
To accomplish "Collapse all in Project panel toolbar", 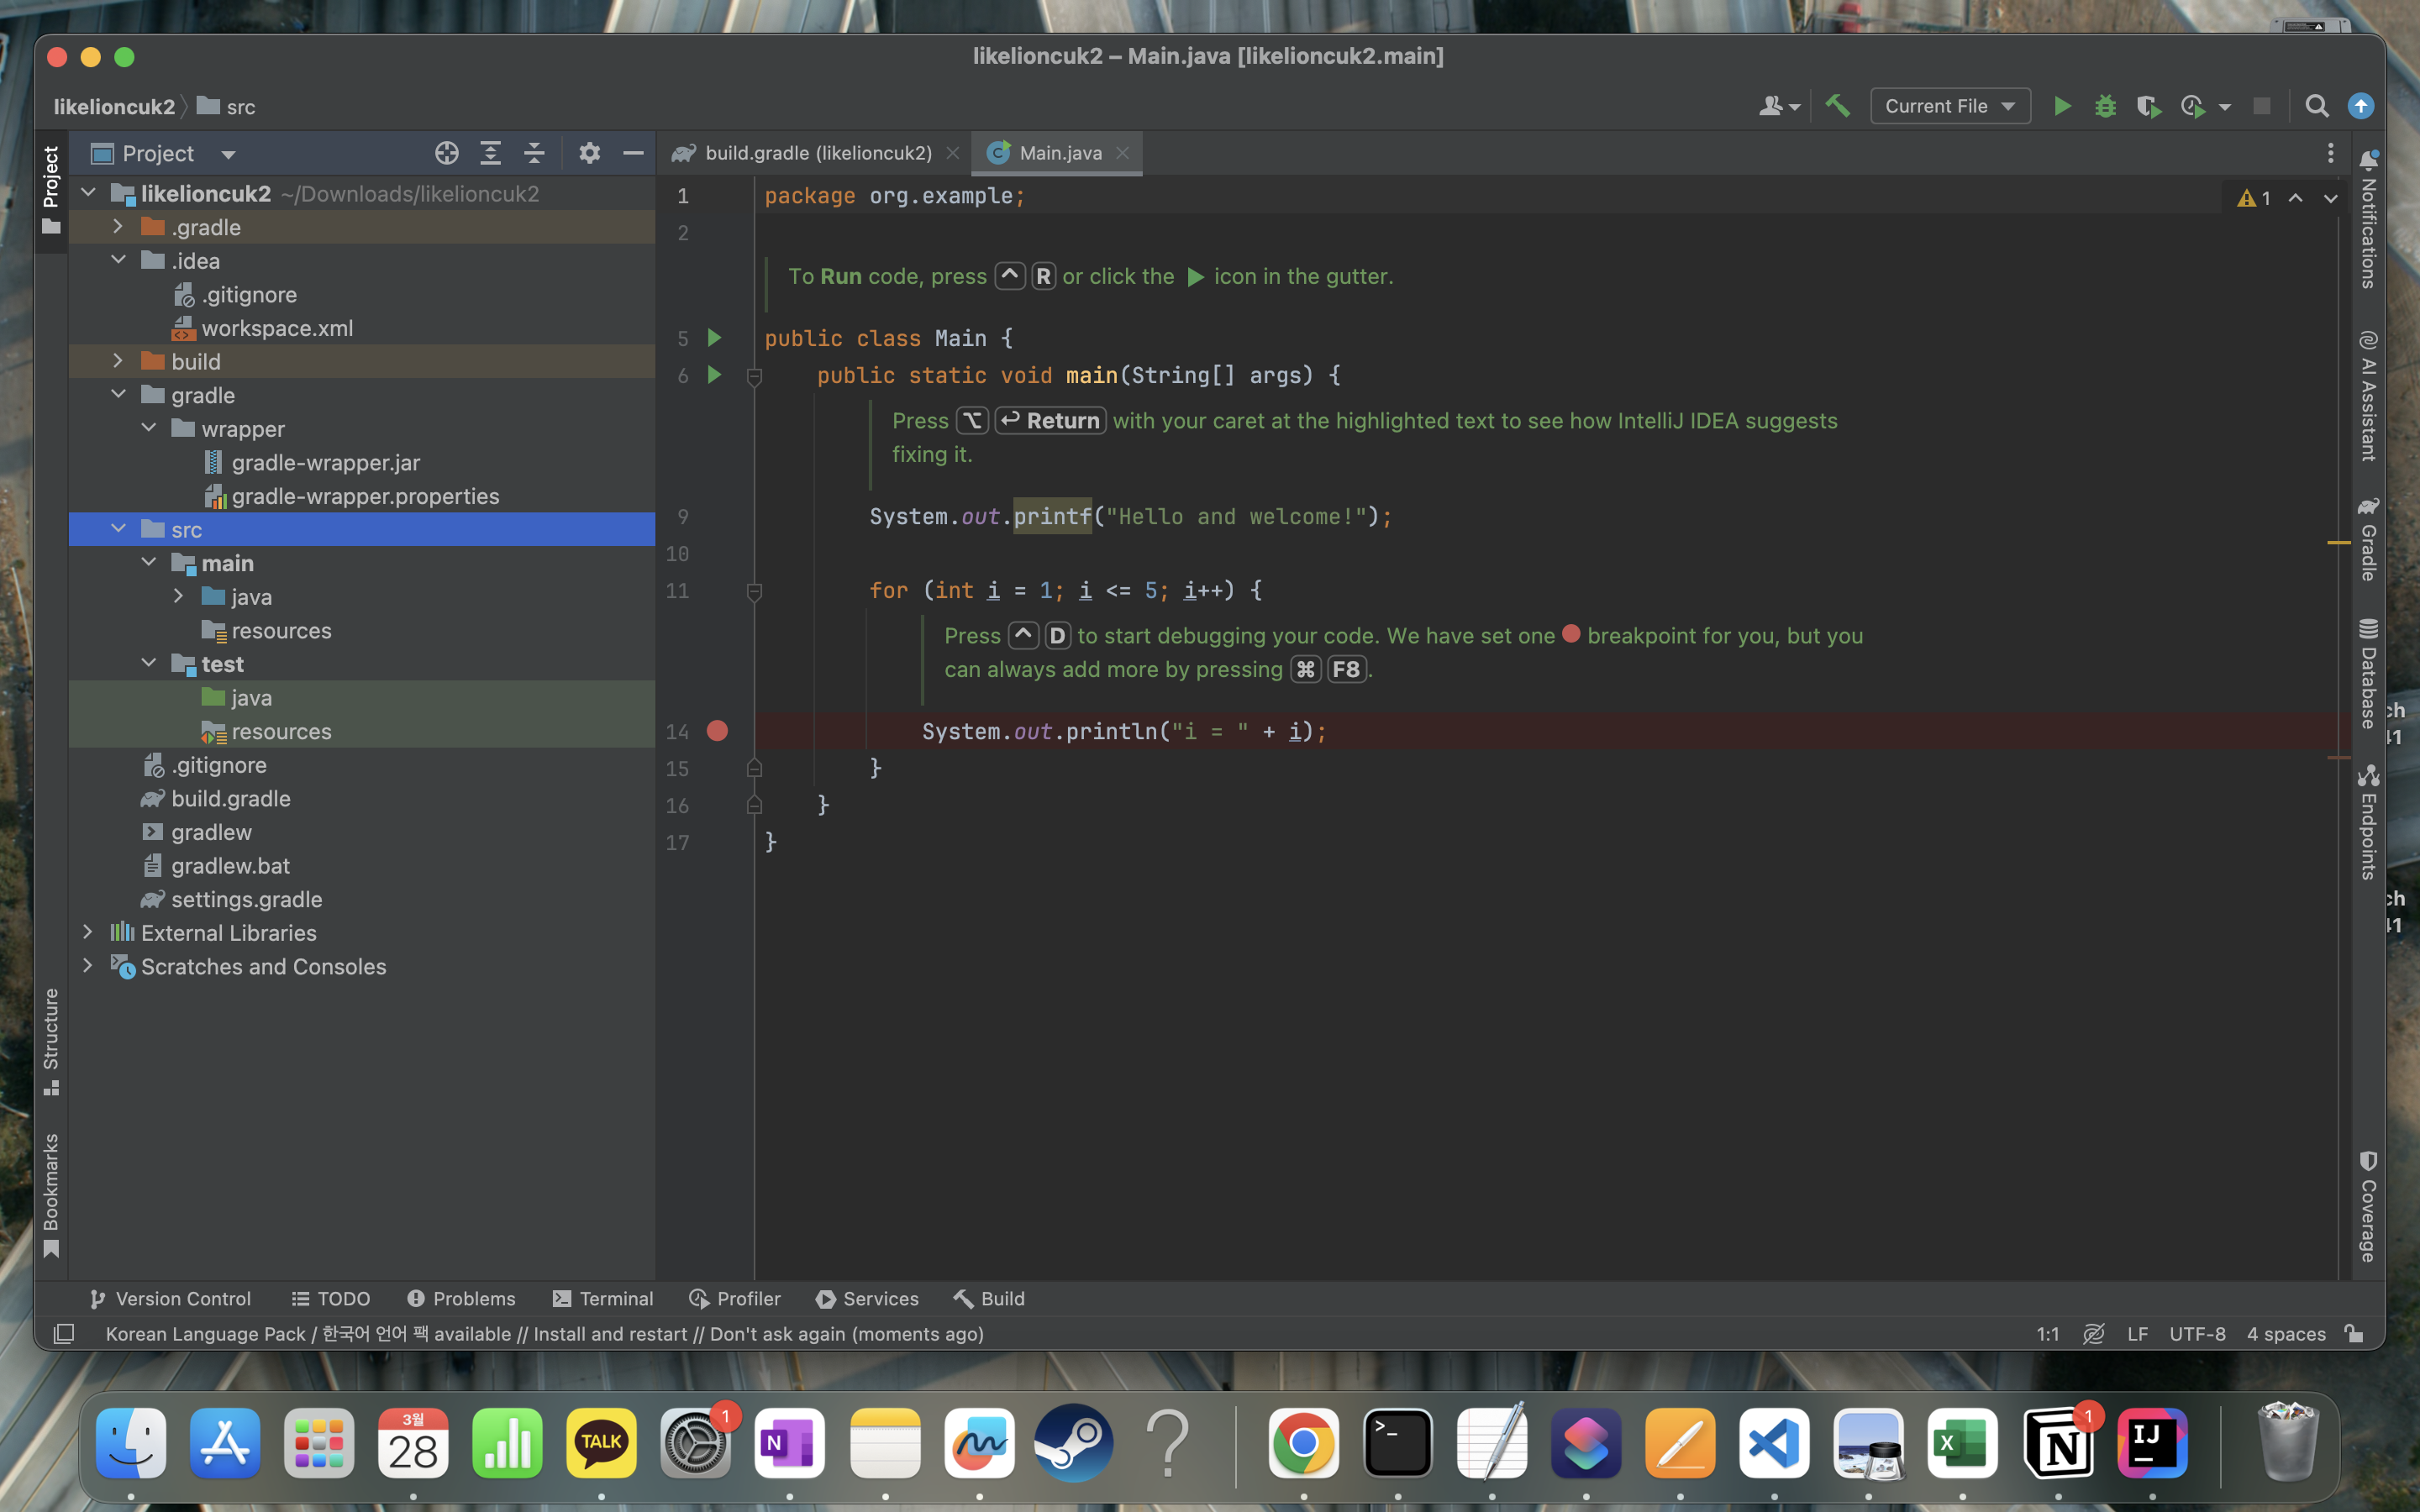I will click(x=534, y=153).
